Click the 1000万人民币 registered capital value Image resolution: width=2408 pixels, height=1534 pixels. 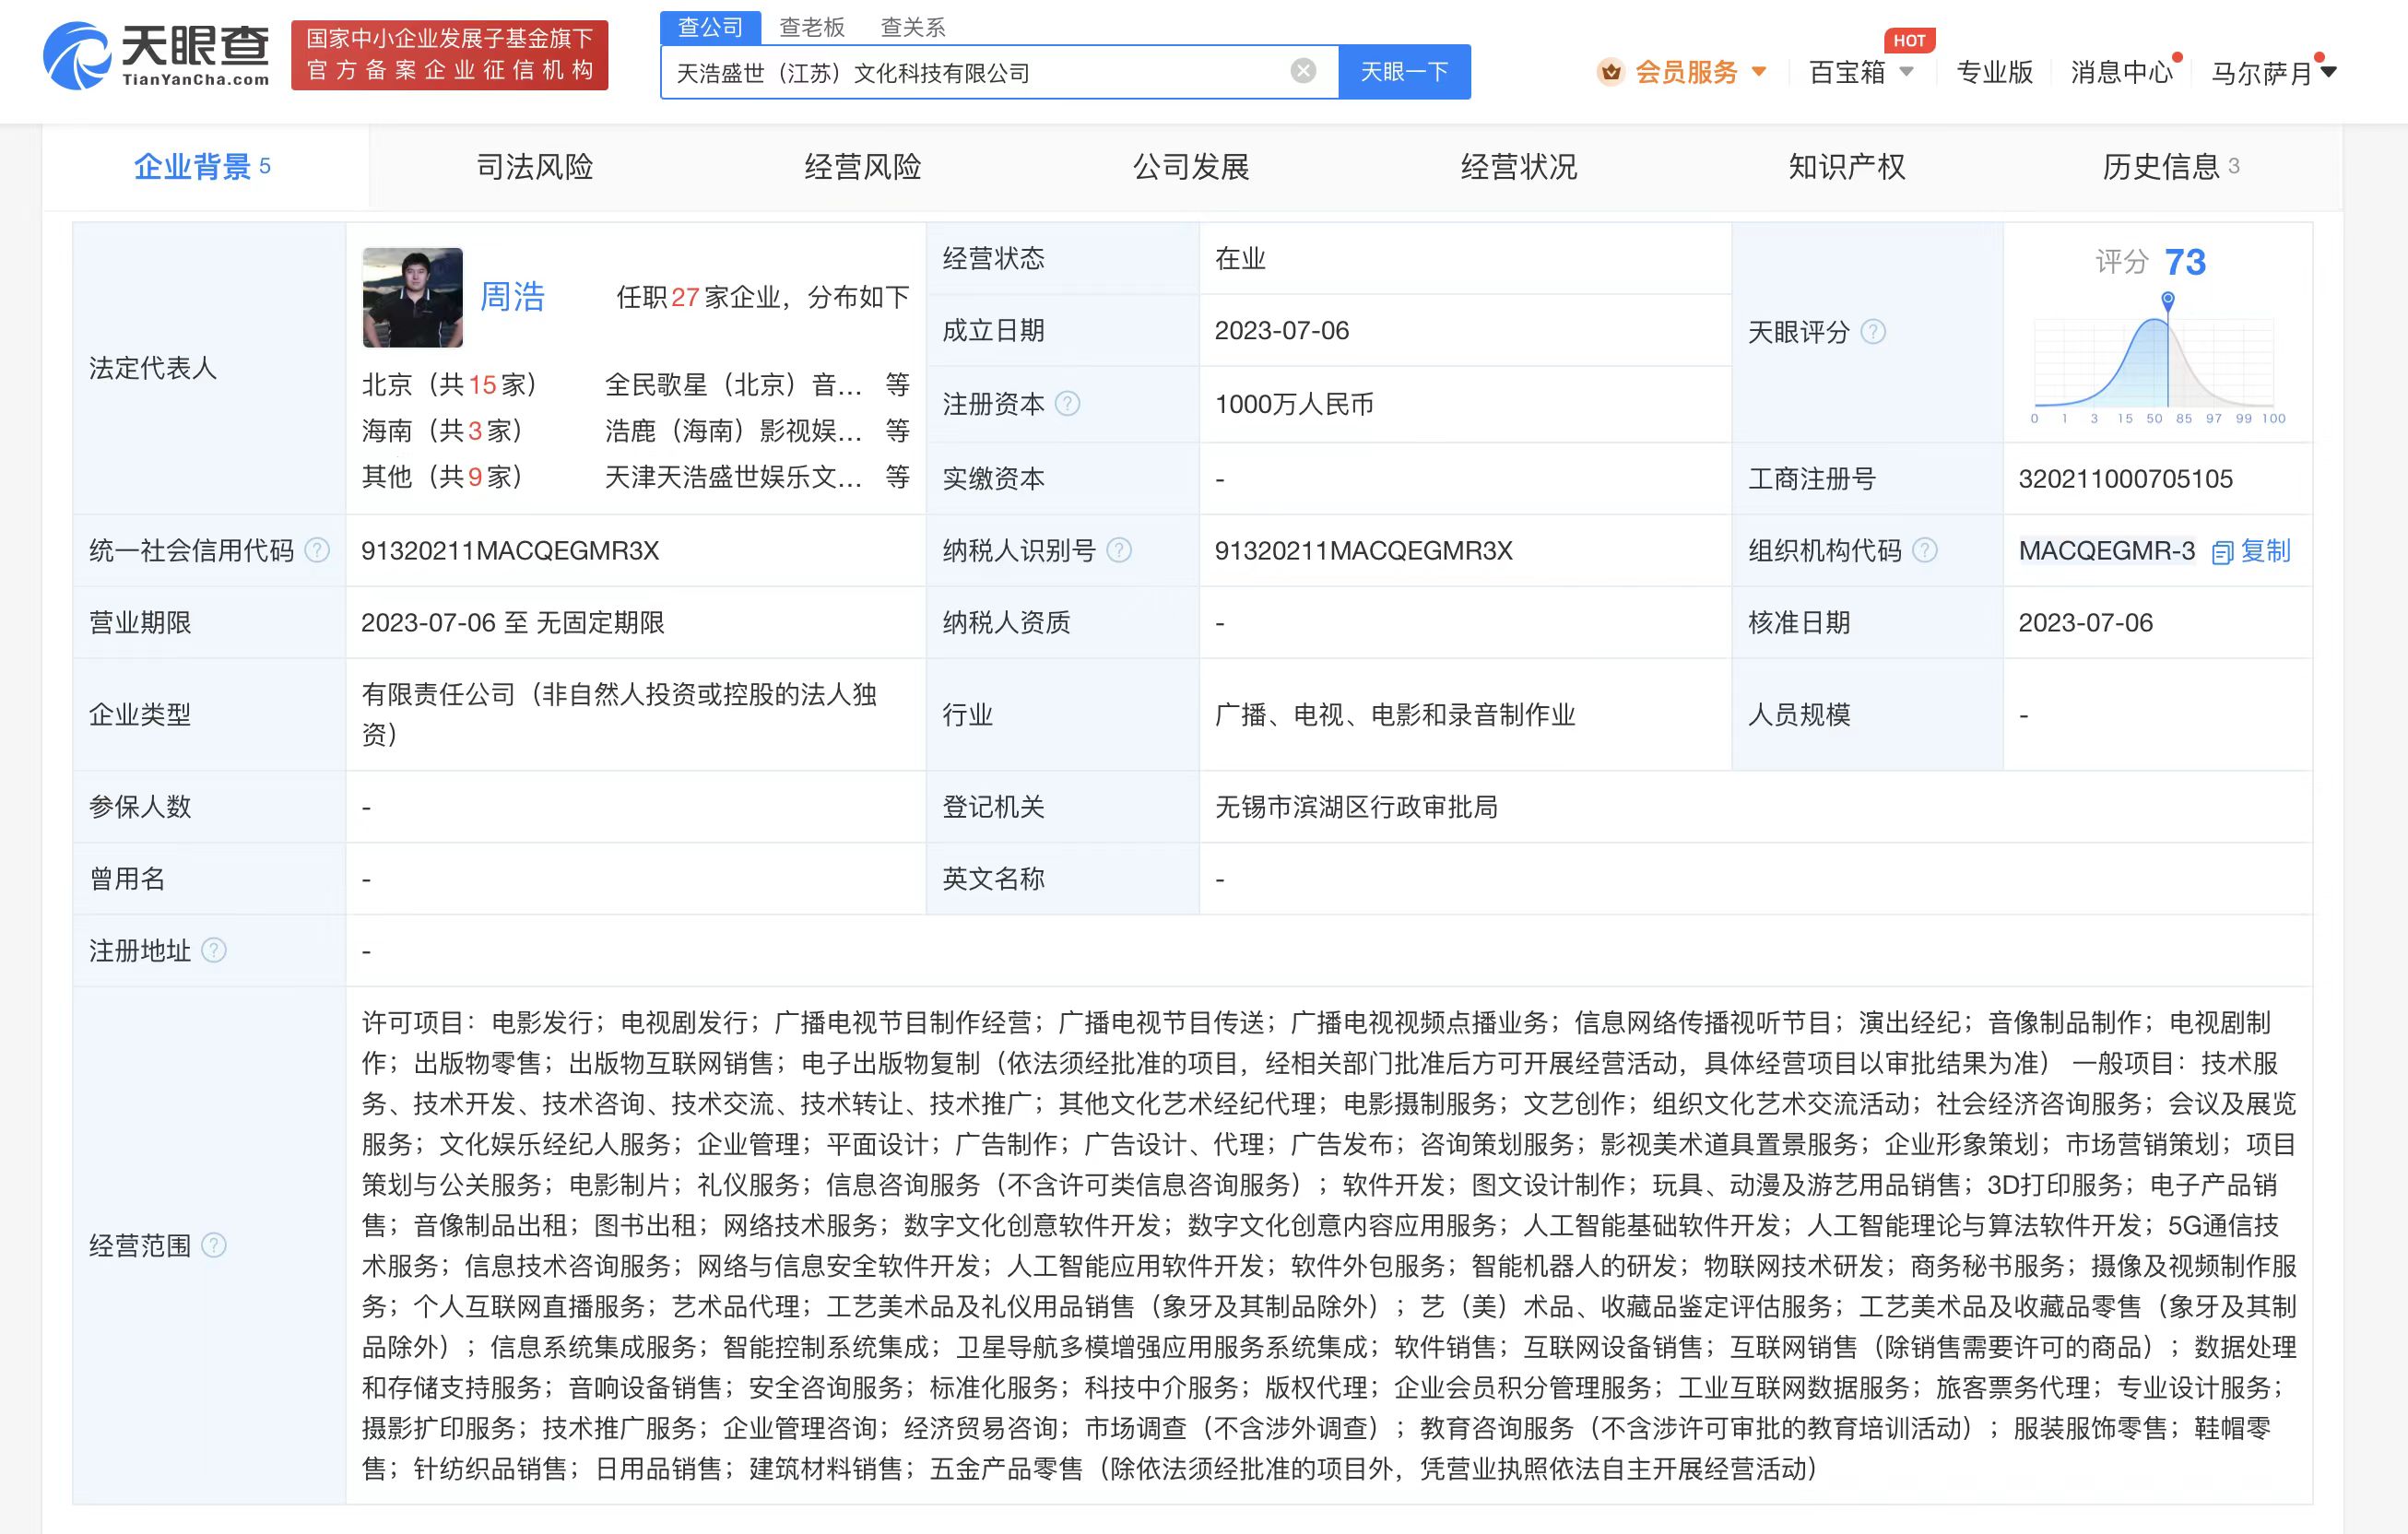coord(1294,404)
